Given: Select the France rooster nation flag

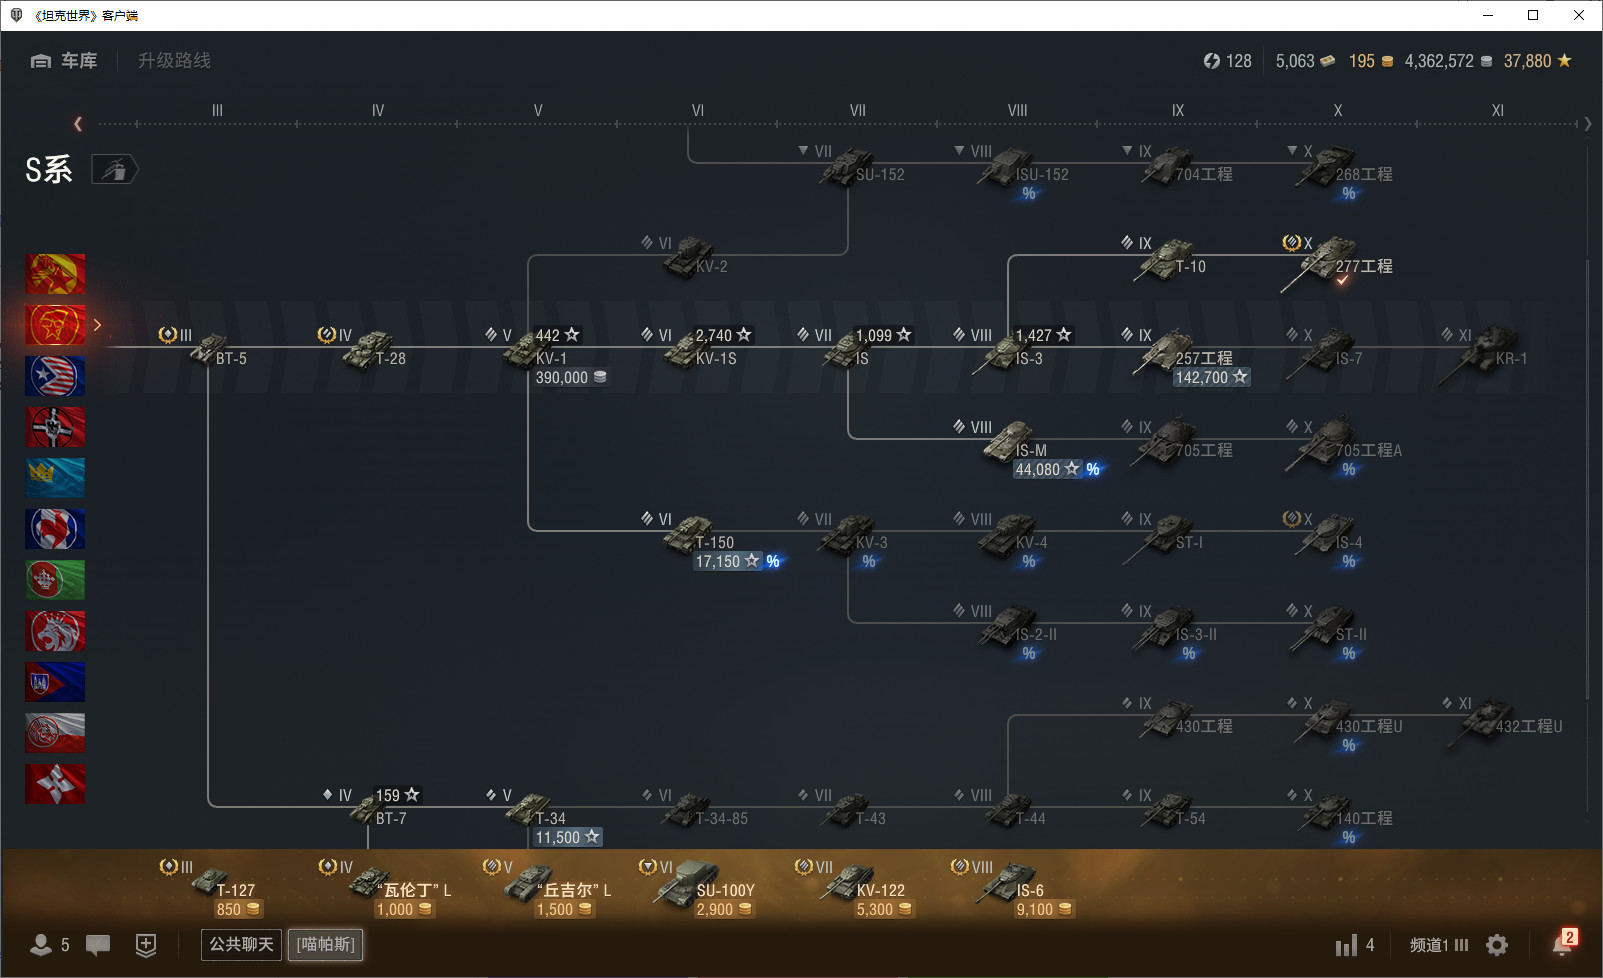Looking at the screenshot, I should pyautogui.click(x=55, y=529).
